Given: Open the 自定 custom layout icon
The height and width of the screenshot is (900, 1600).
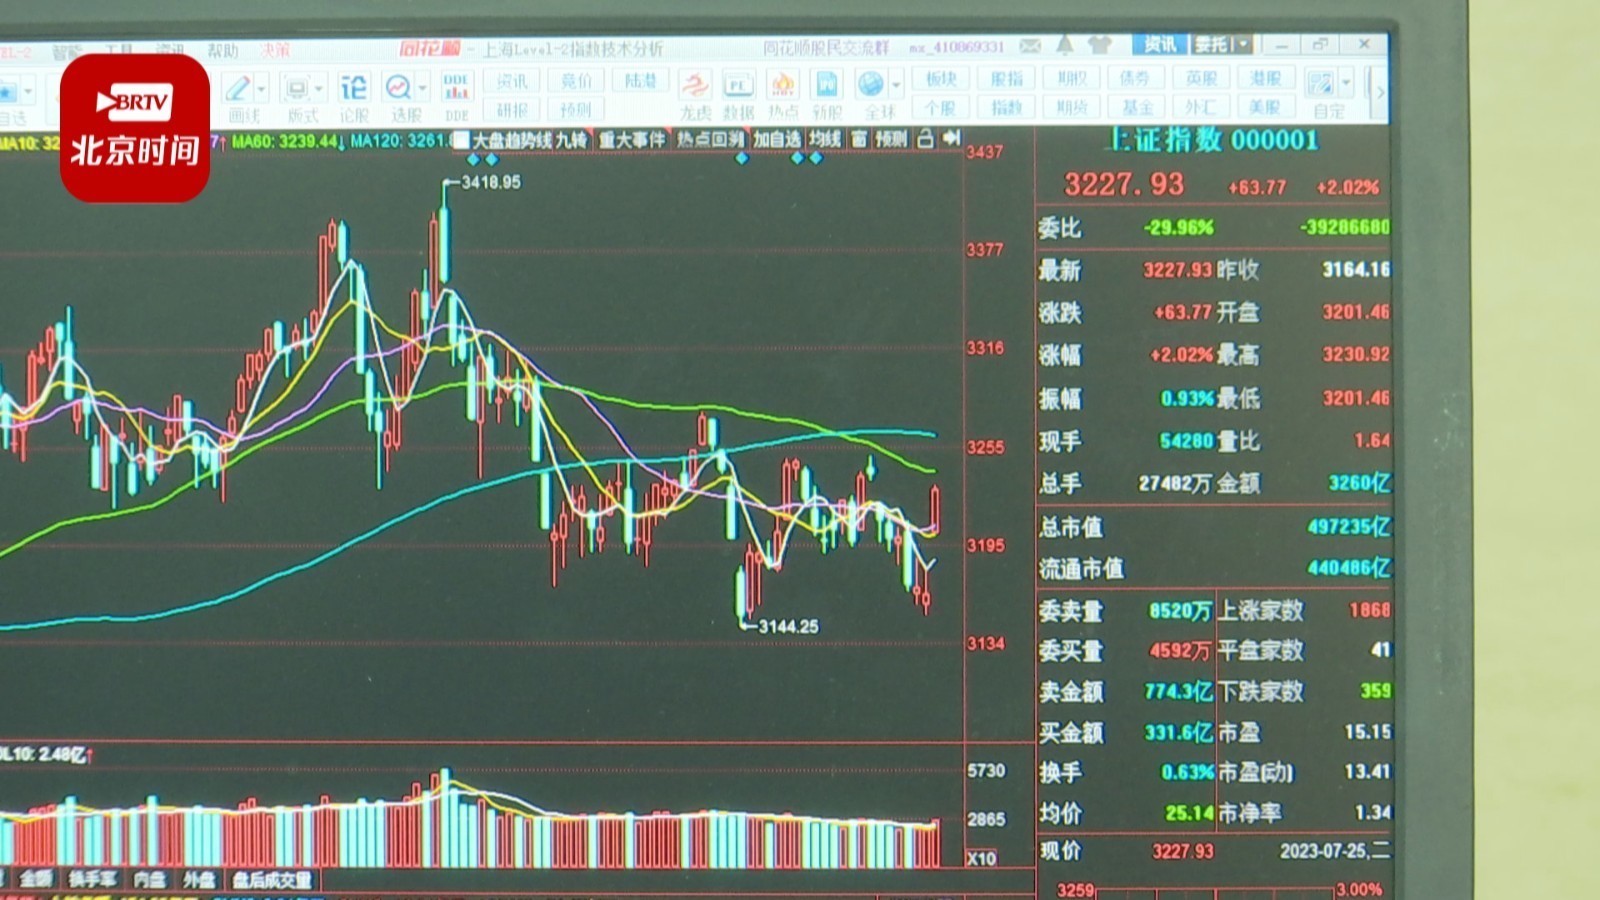Looking at the screenshot, I should coord(1320,84).
